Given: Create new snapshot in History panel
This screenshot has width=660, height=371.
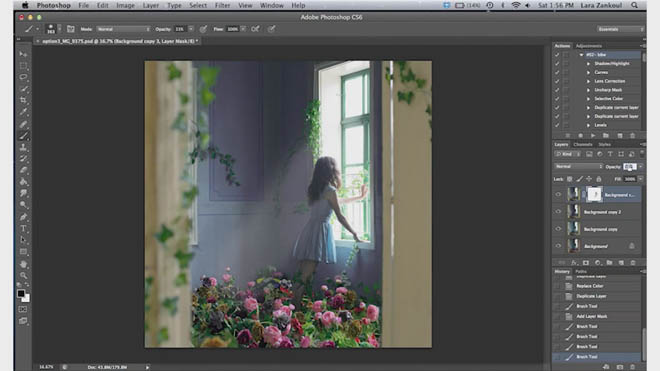Looking at the screenshot, I should (620, 367).
